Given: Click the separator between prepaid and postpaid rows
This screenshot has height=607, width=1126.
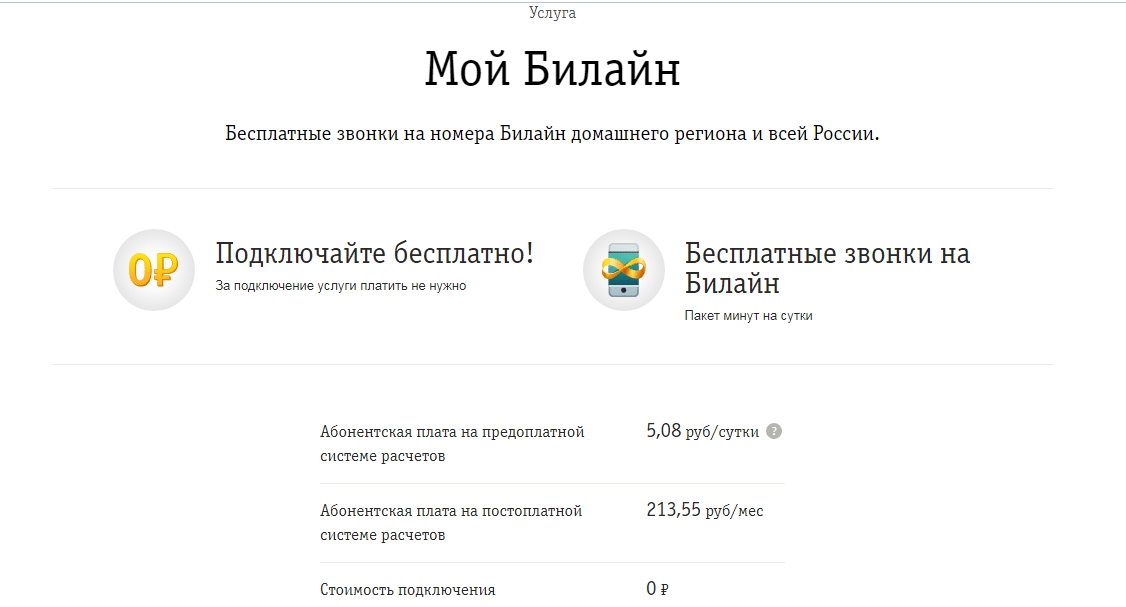Looking at the screenshot, I should (x=552, y=484).
